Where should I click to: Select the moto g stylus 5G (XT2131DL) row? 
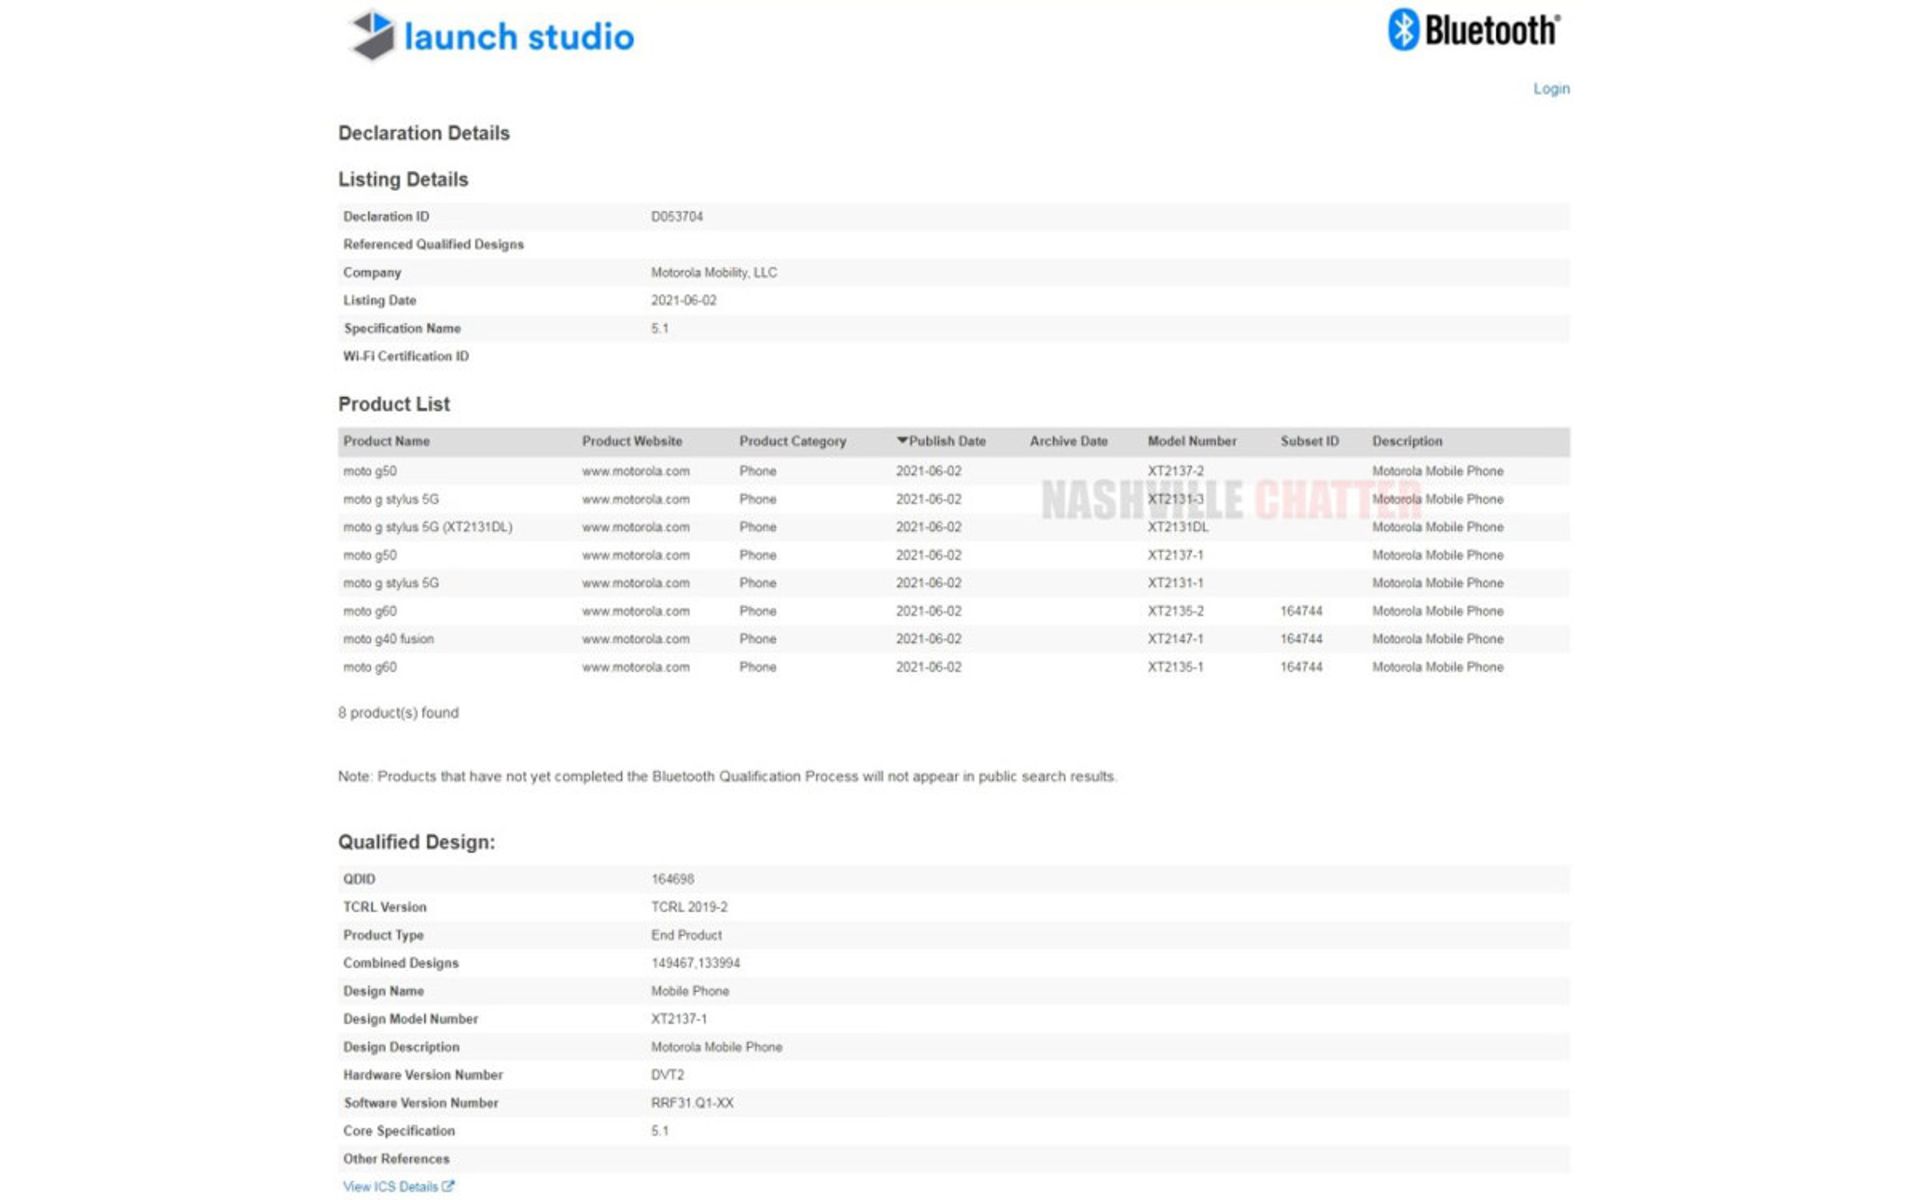pos(427,527)
